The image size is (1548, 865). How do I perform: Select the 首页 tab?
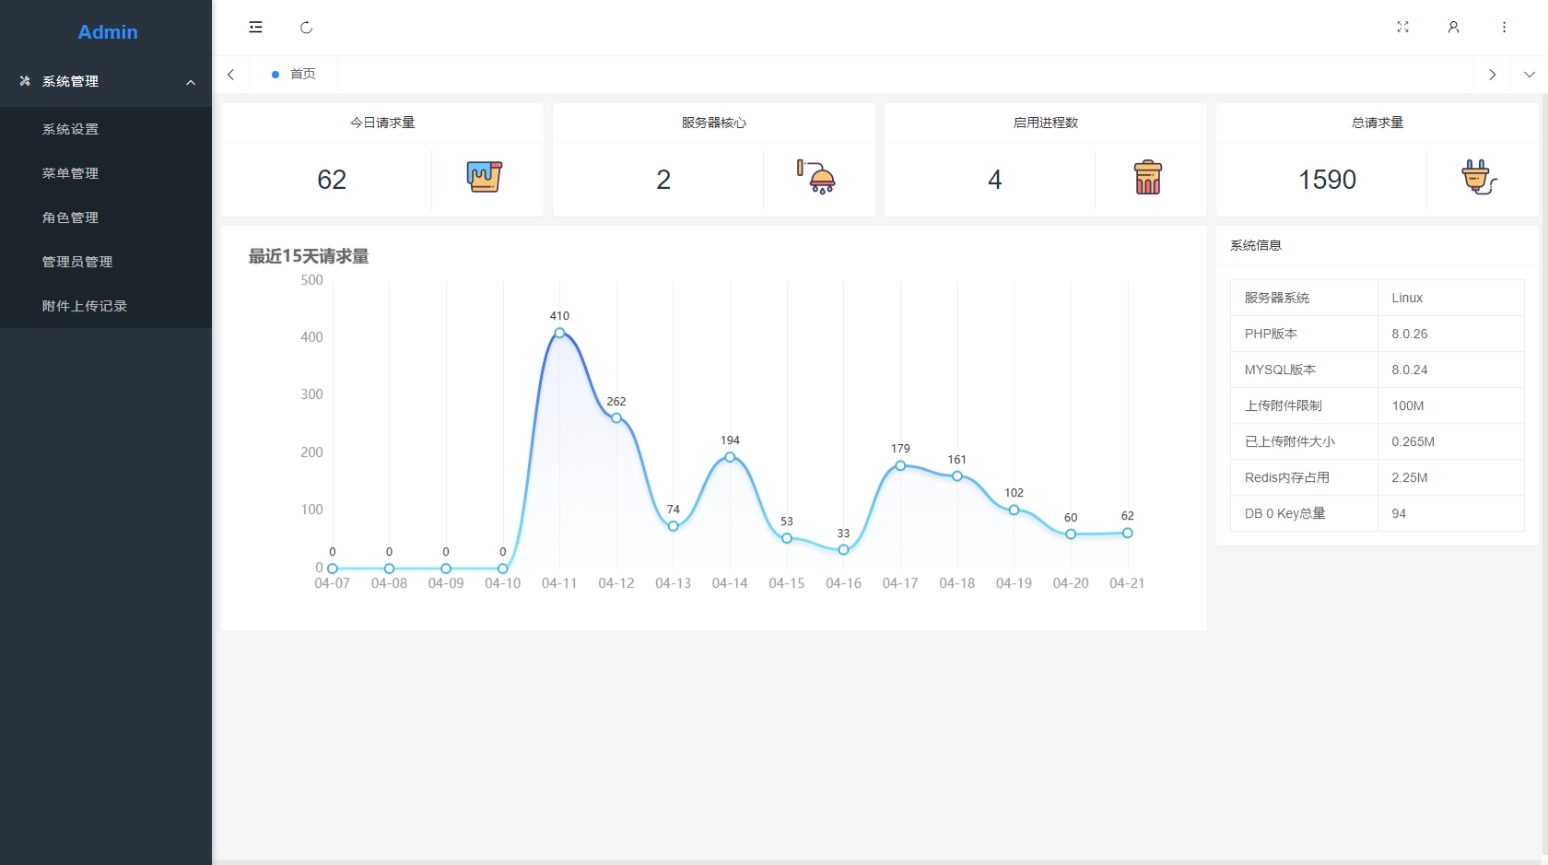(x=294, y=74)
